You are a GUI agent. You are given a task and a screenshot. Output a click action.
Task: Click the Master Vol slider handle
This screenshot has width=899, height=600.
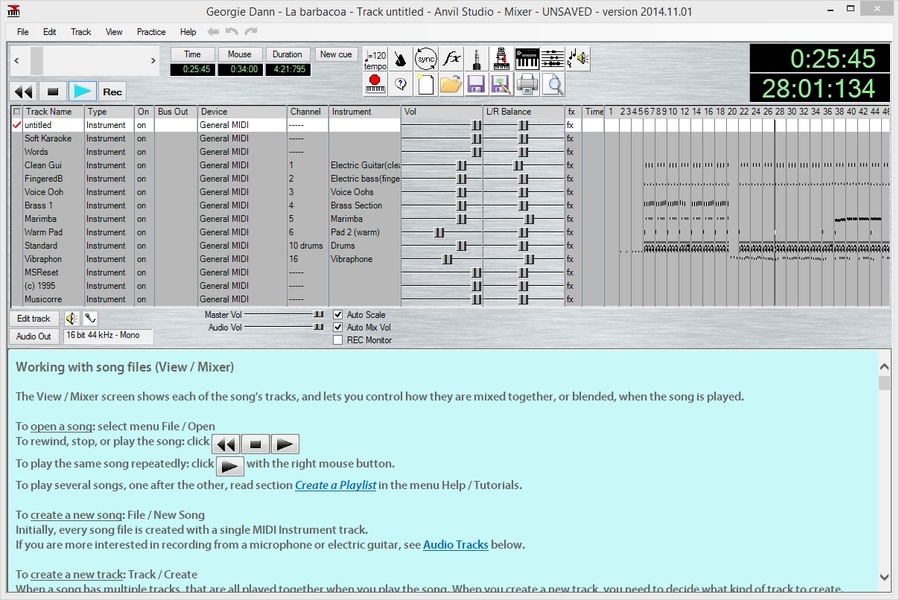point(318,314)
